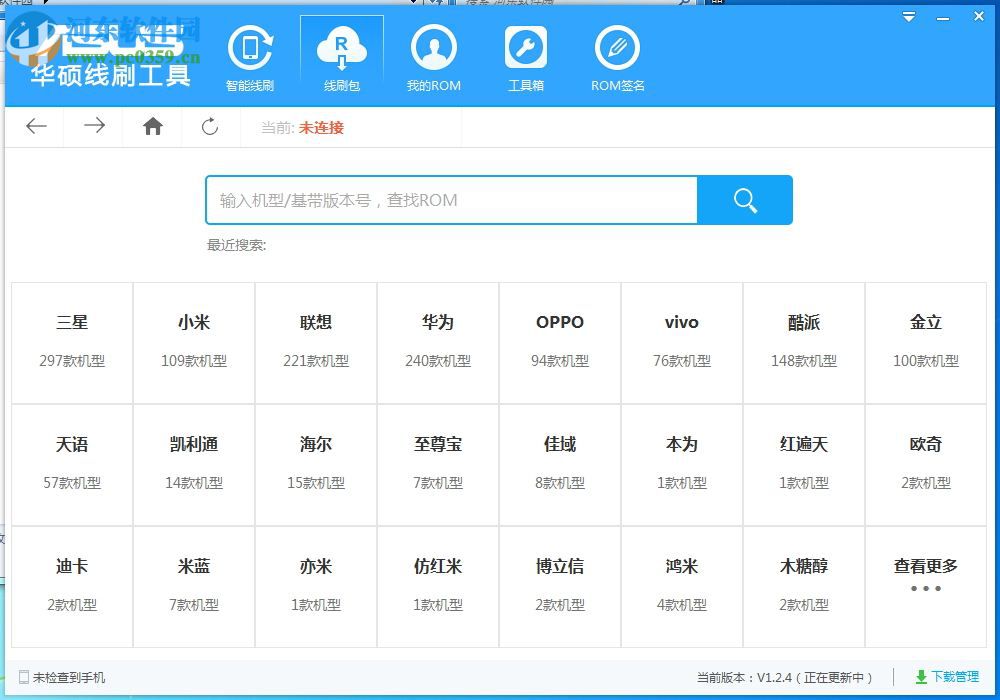Navigate forward using the right arrow
This screenshot has height=700, width=1000.
[94, 126]
